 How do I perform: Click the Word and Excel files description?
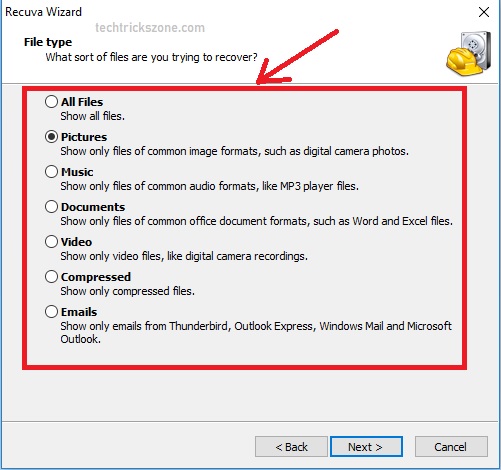[256, 221]
